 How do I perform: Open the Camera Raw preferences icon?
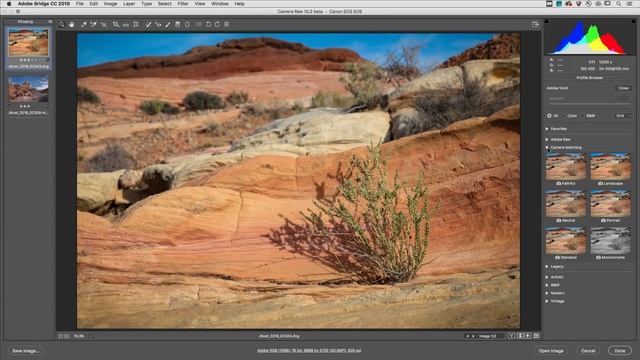point(199,24)
